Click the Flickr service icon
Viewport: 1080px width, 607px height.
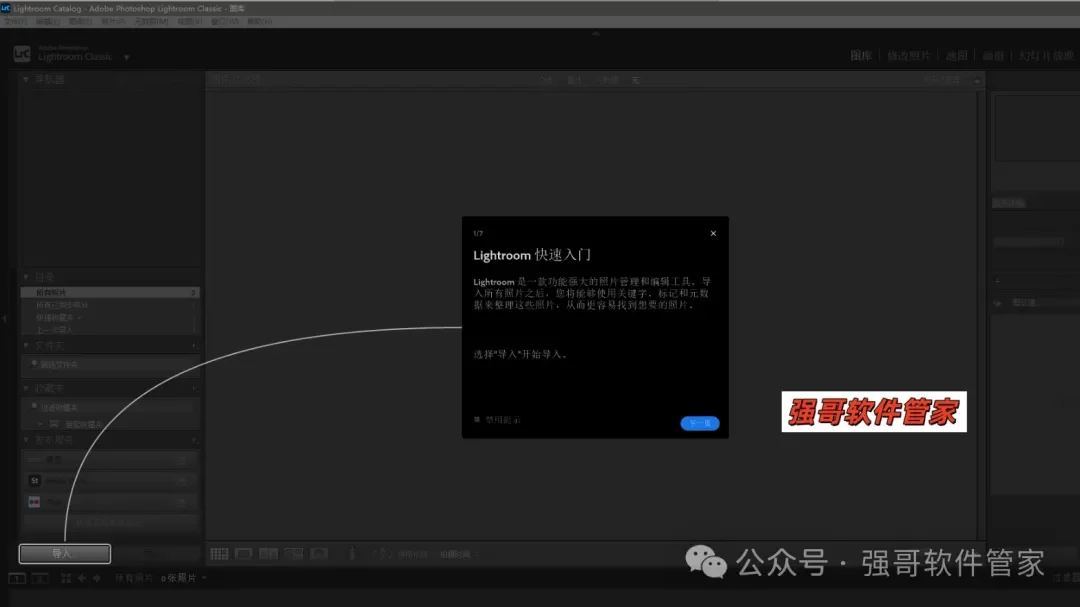pos(34,502)
